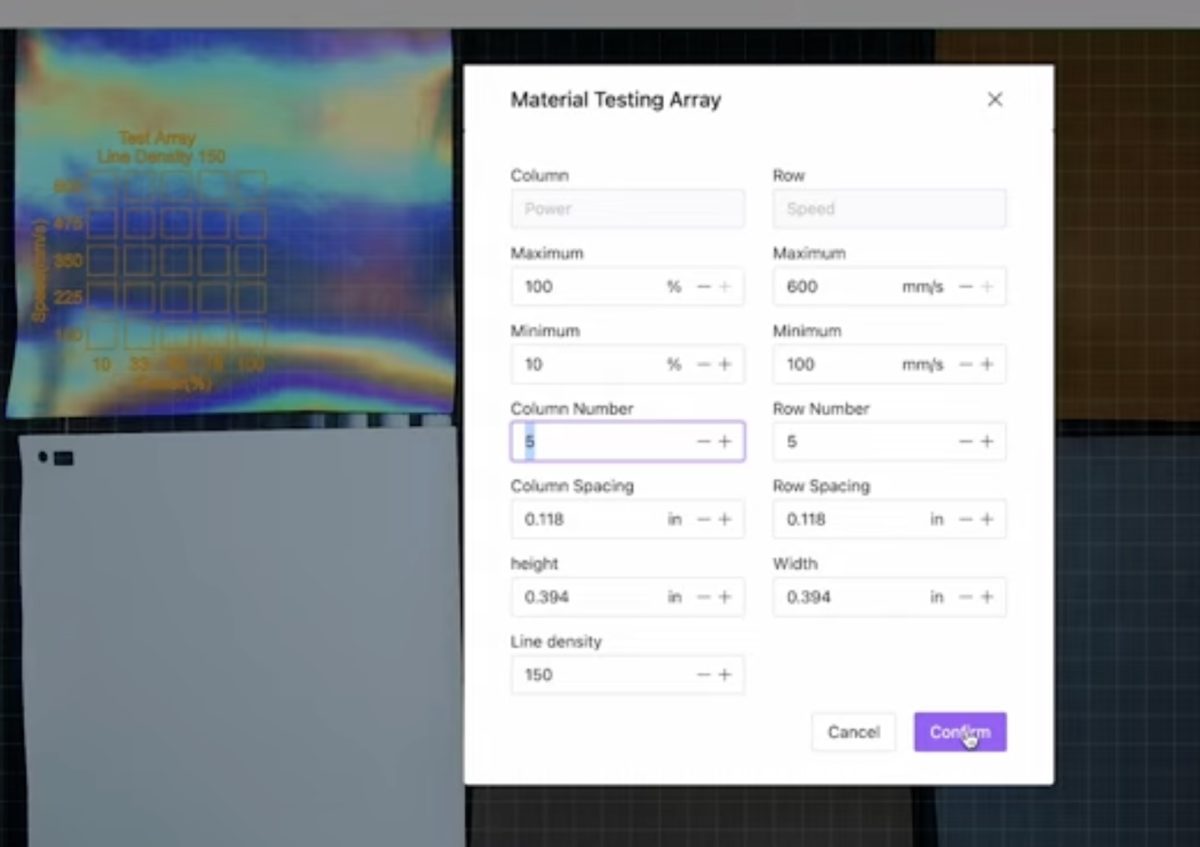
Task: Click the Line density label
Action: point(556,641)
